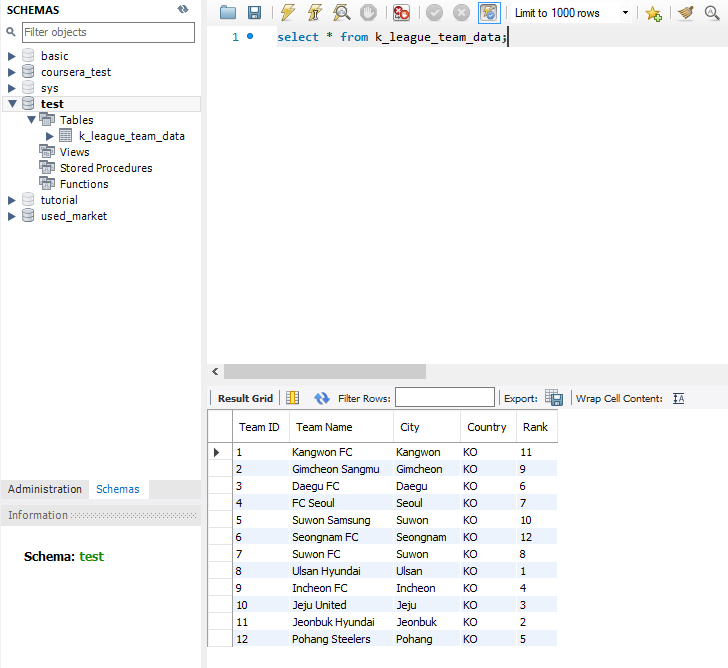Screen dimensions: 728x668
Task: Save the script with the floppy disk icon
Action: pos(254,13)
